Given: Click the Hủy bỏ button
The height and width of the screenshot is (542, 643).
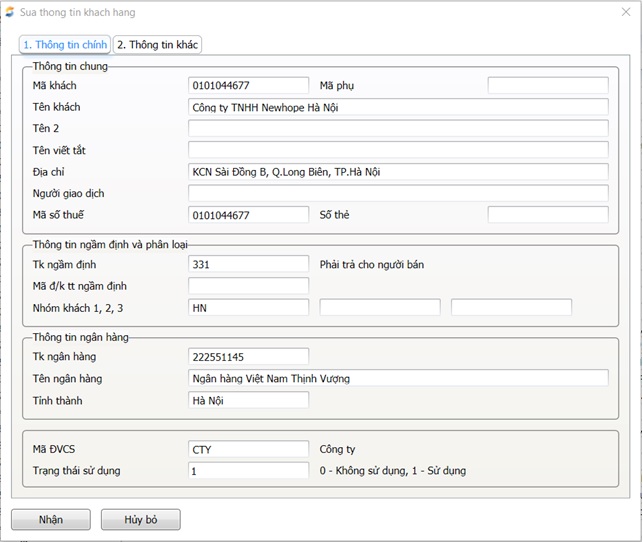Looking at the screenshot, I should coord(141,520).
